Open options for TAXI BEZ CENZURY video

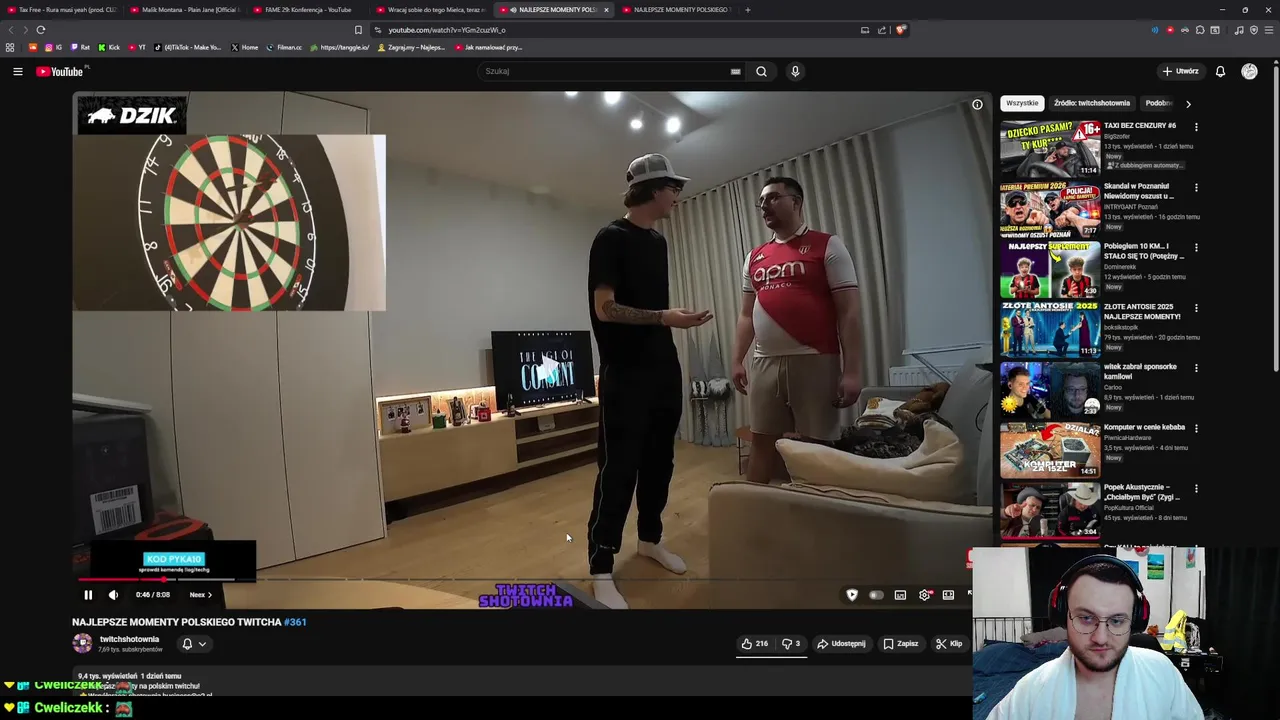[1196, 127]
